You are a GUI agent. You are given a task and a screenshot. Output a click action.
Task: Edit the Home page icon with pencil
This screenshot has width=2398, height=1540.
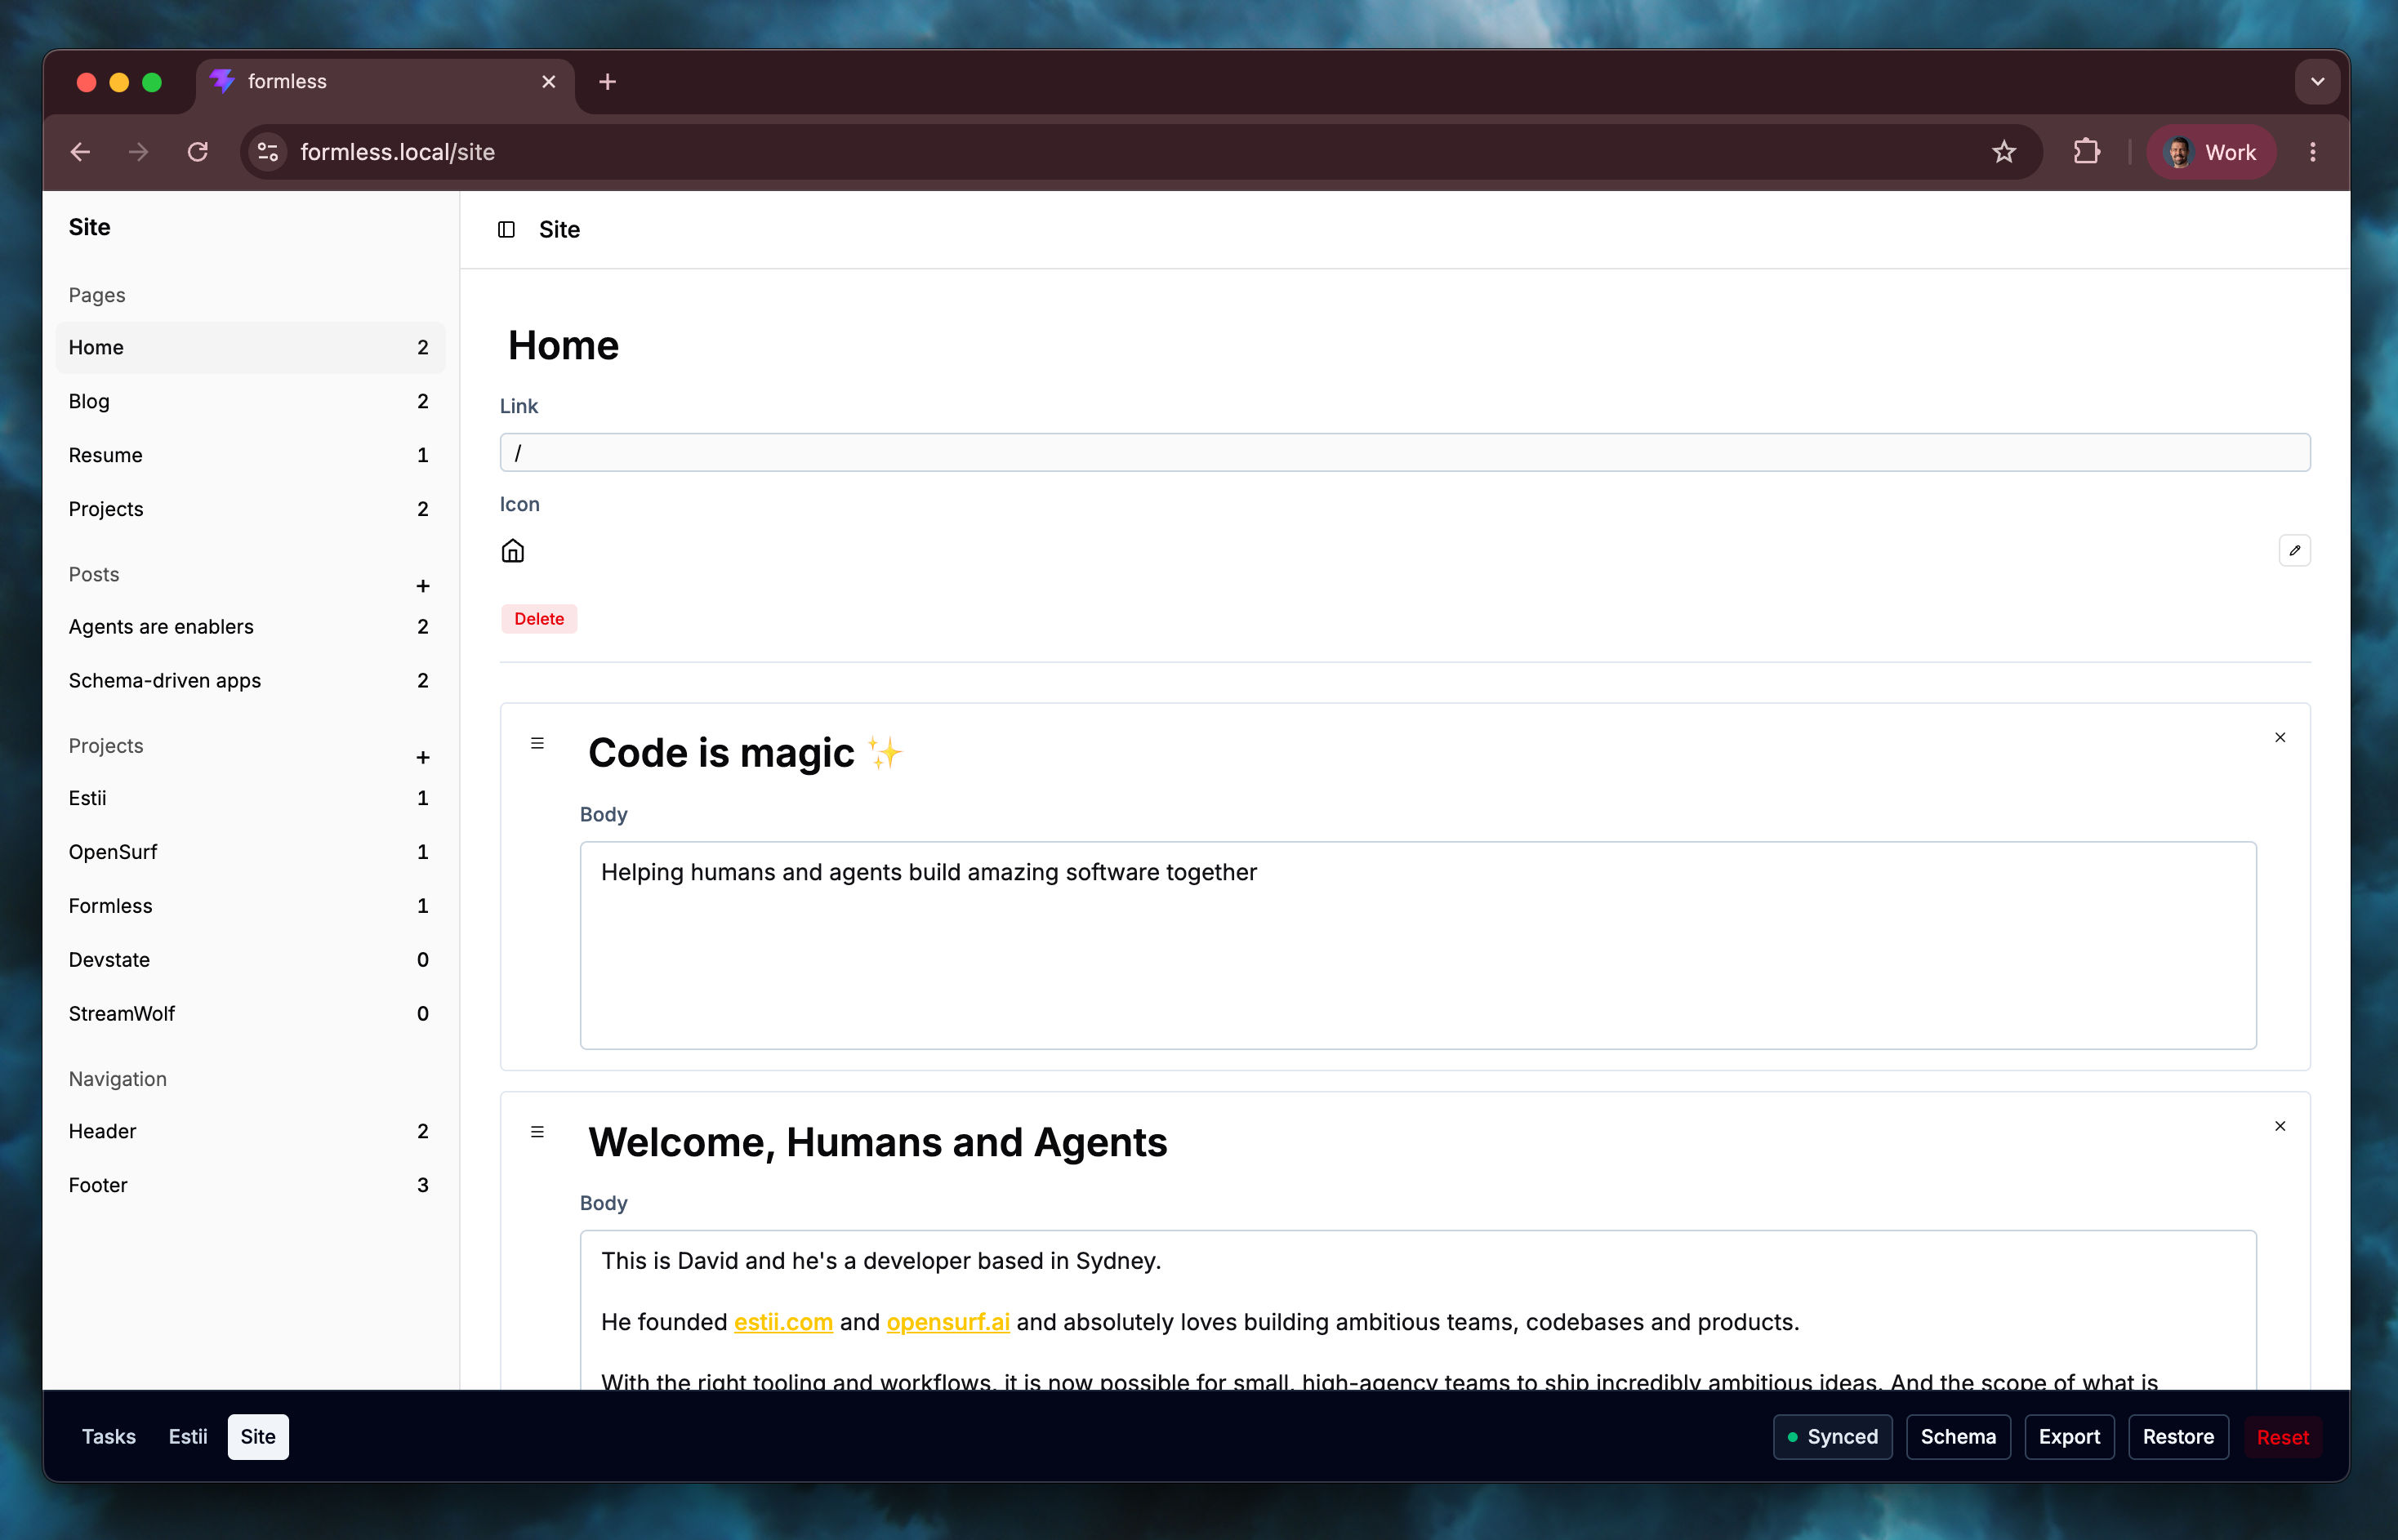[x=2294, y=551]
